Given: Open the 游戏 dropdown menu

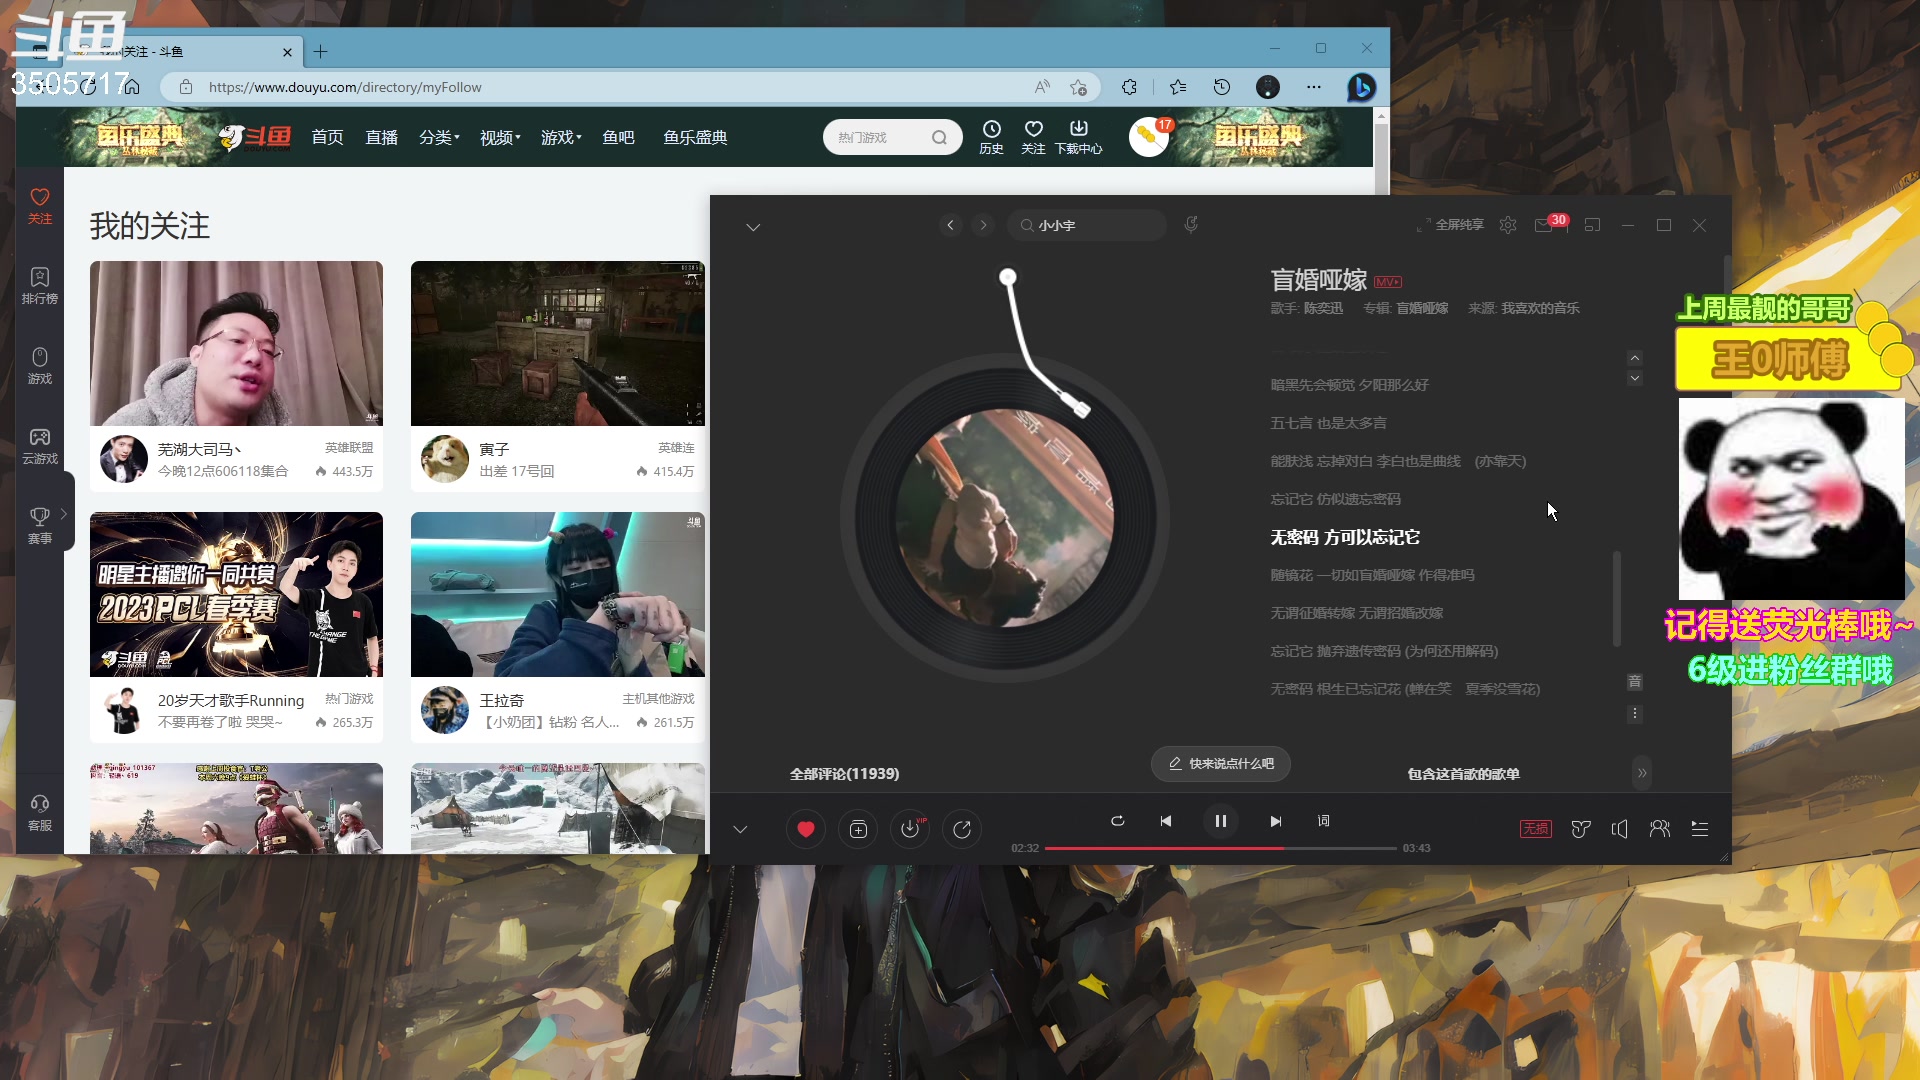Looking at the screenshot, I should click(x=561, y=137).
